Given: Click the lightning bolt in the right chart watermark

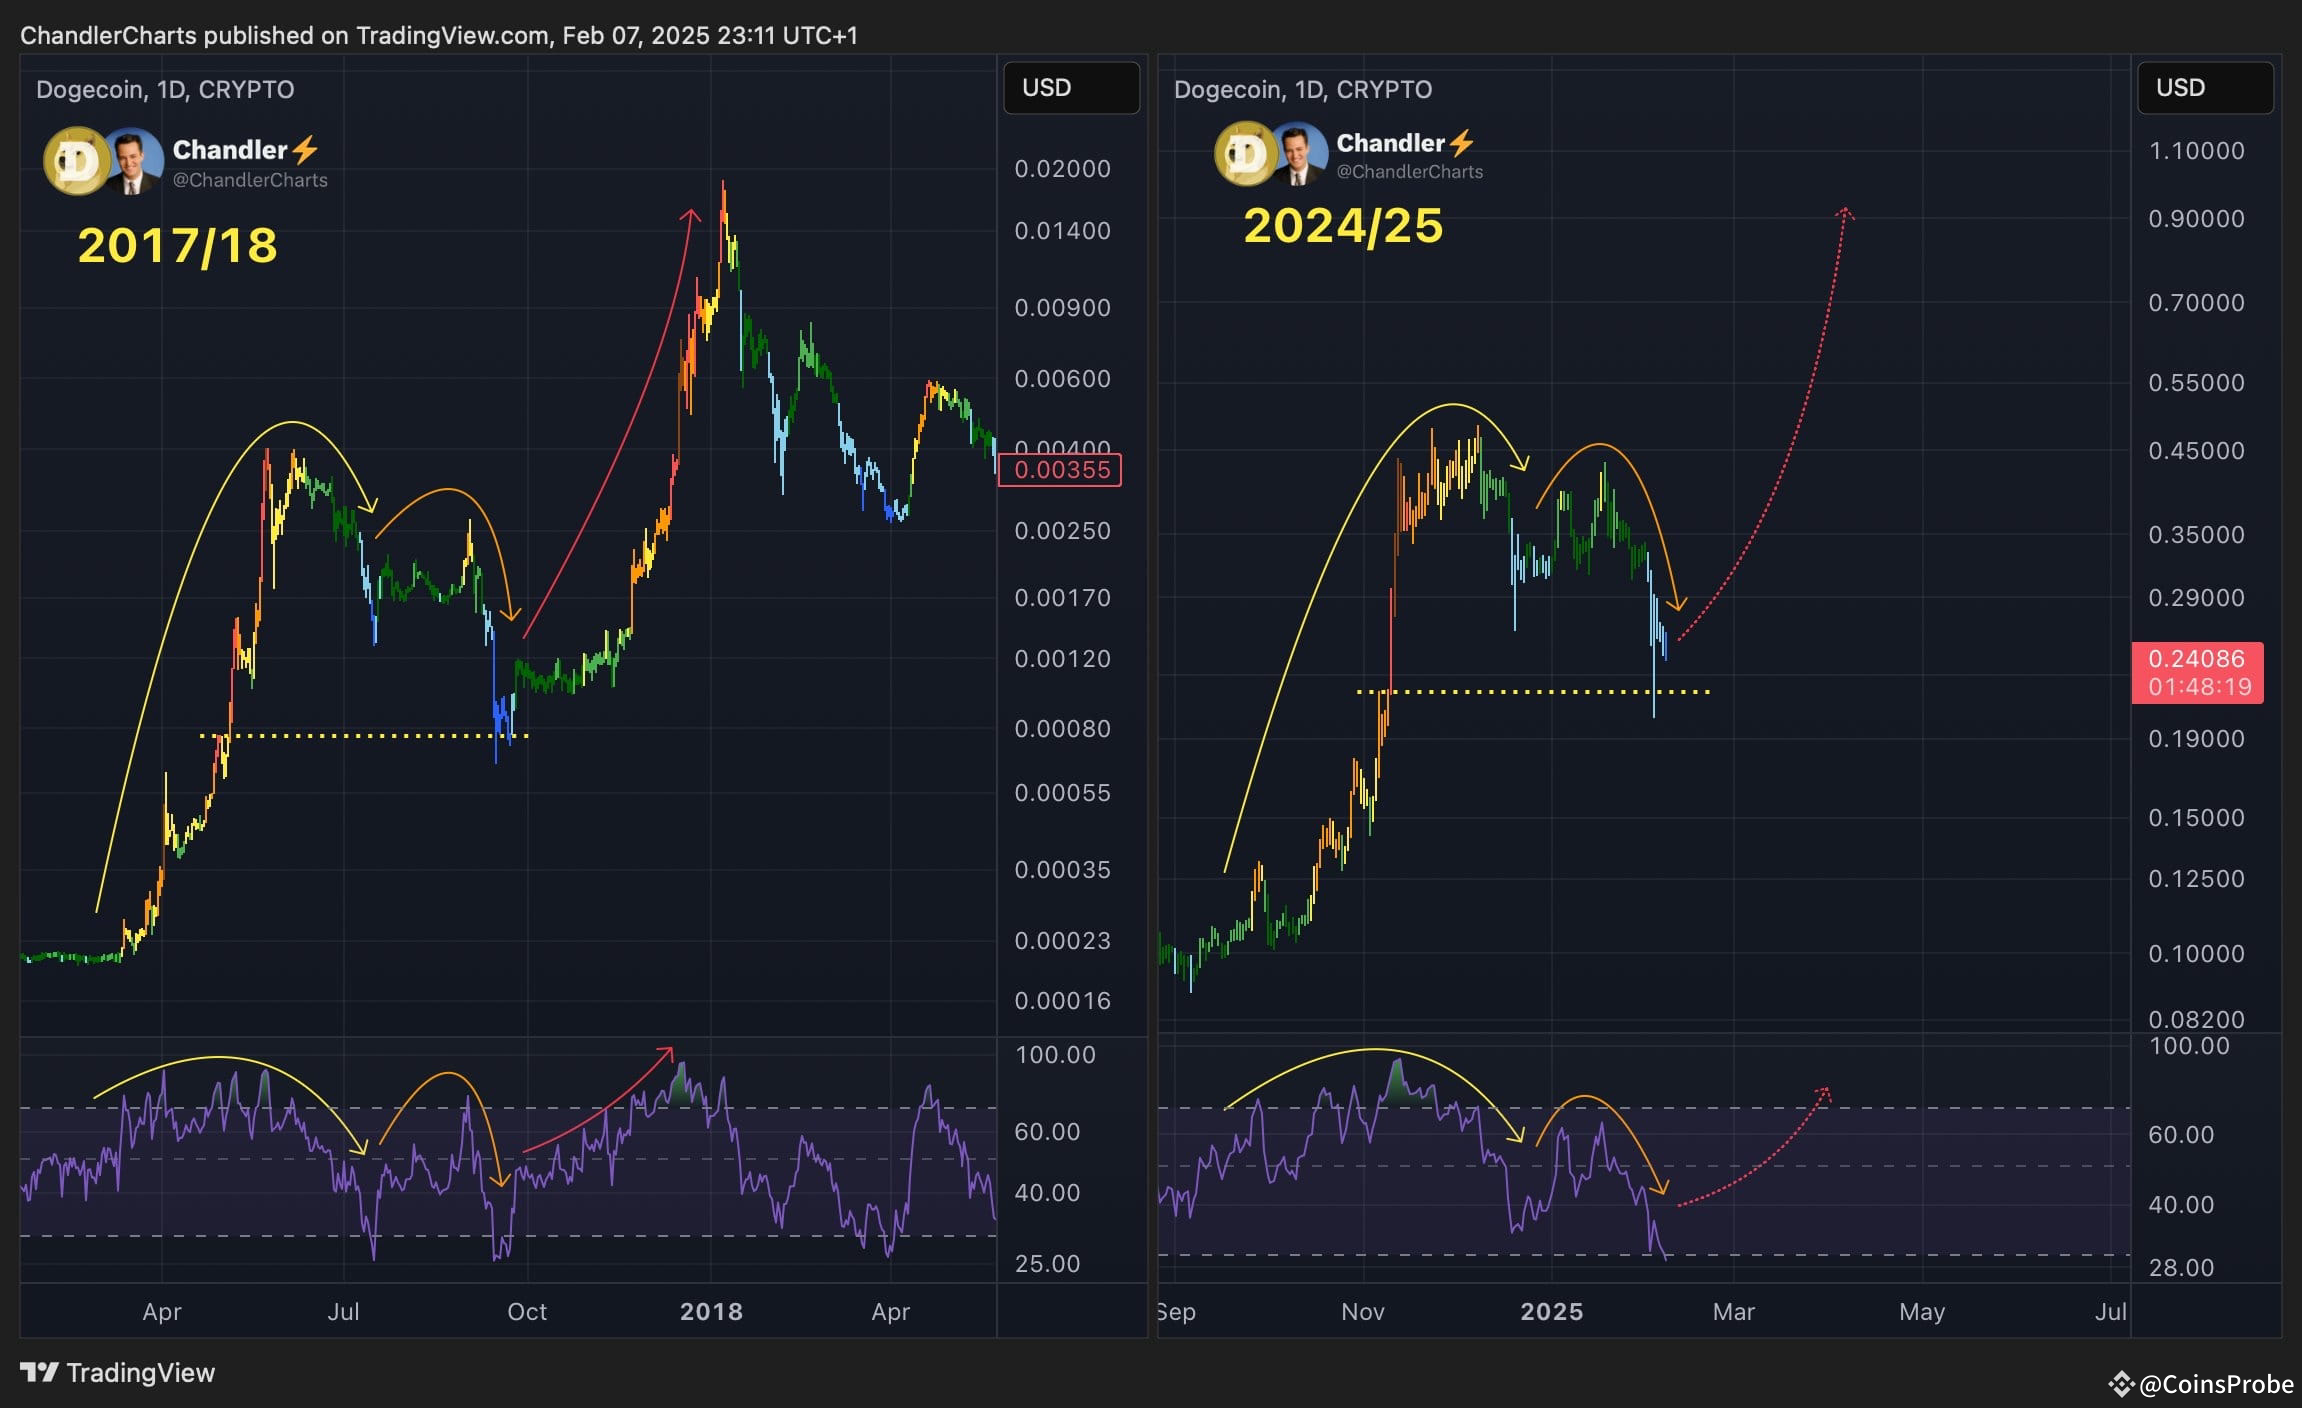Looking at the screenshot, I should [x=1461, y=143].
